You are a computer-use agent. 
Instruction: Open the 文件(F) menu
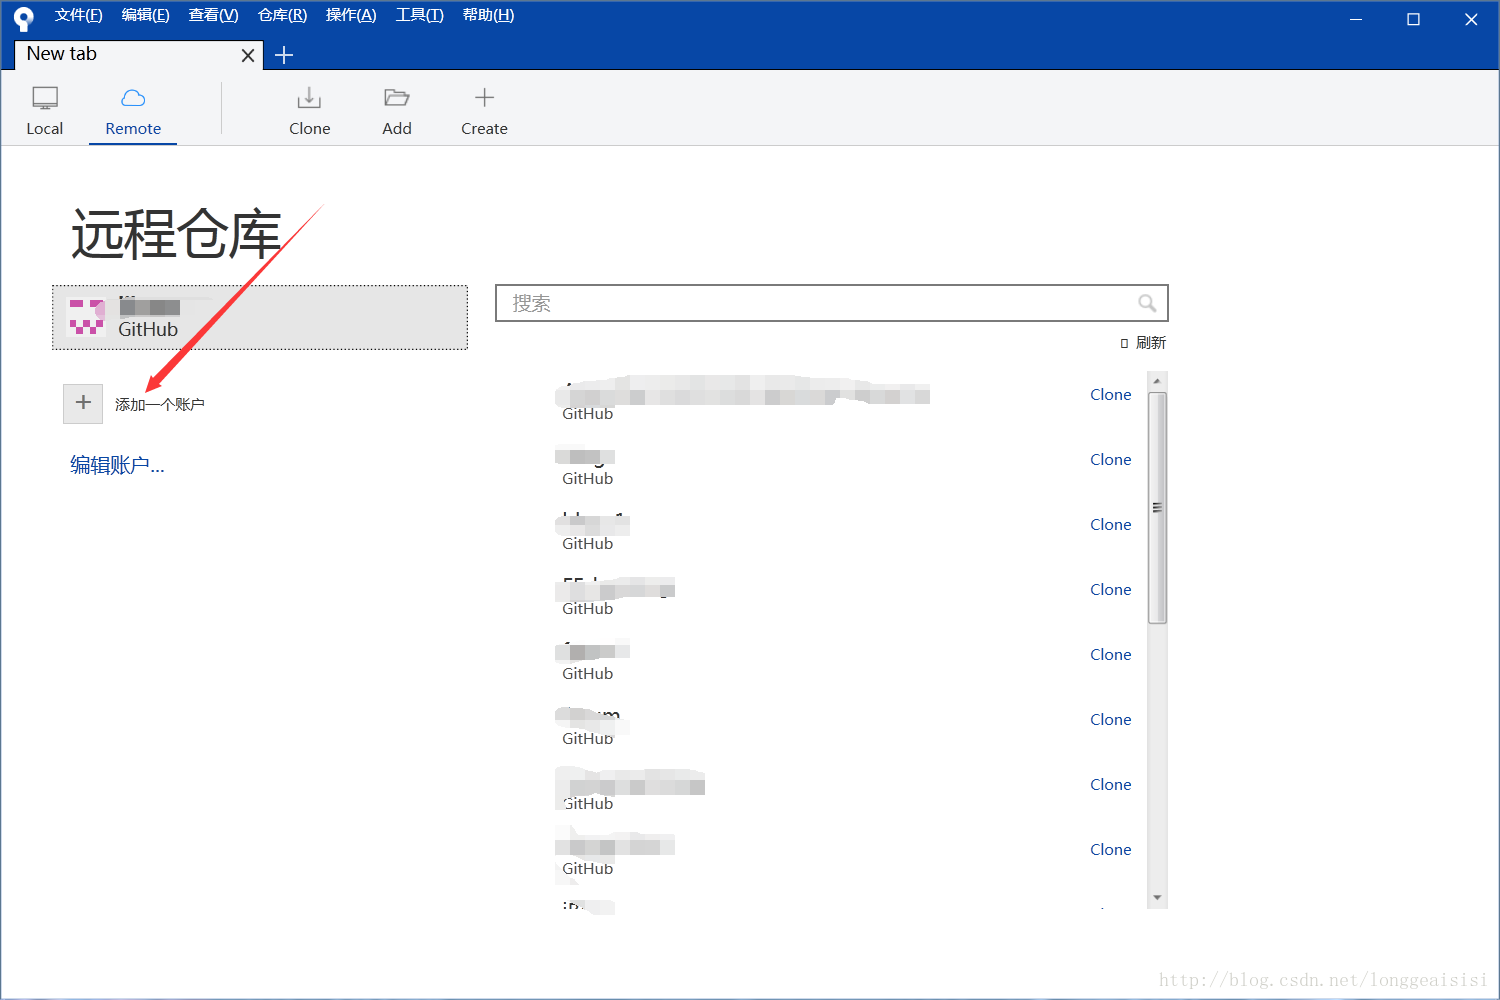pyautogui.click(x=78, y=15)
